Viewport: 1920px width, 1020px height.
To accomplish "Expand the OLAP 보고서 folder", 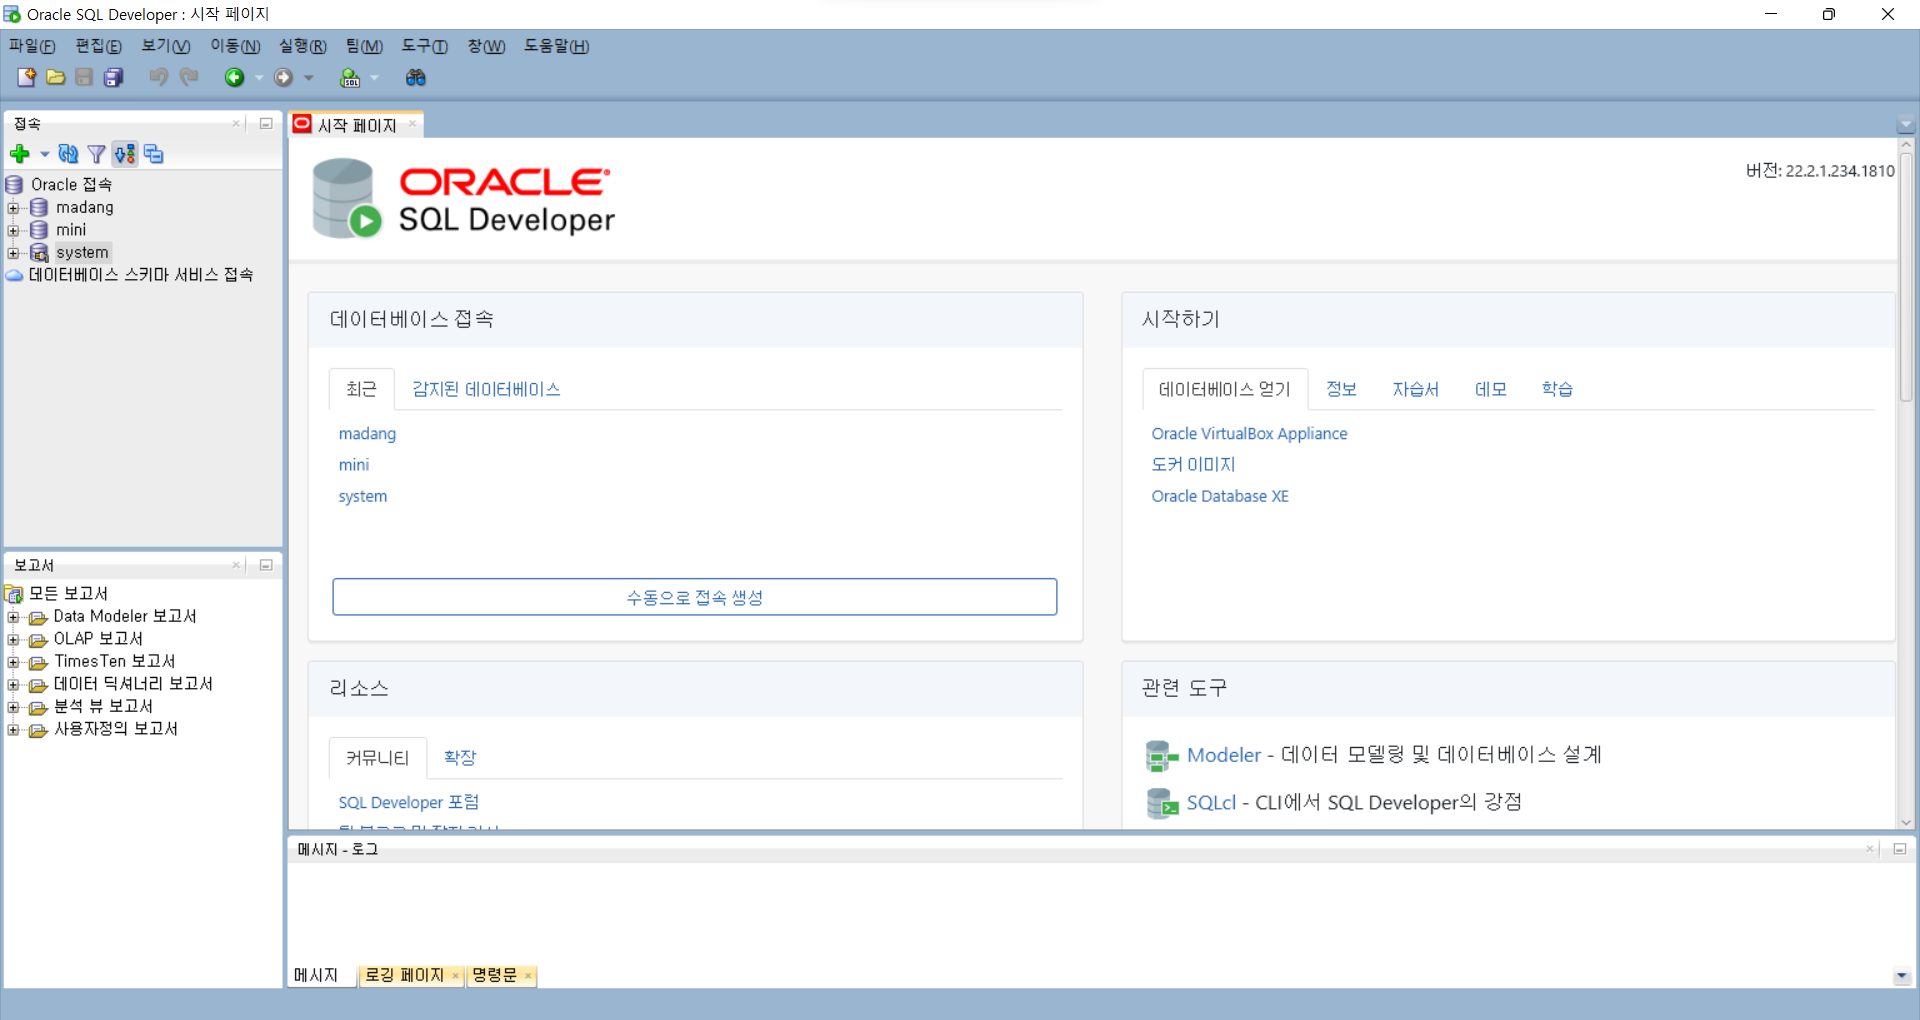I will [x=13, y=639].
